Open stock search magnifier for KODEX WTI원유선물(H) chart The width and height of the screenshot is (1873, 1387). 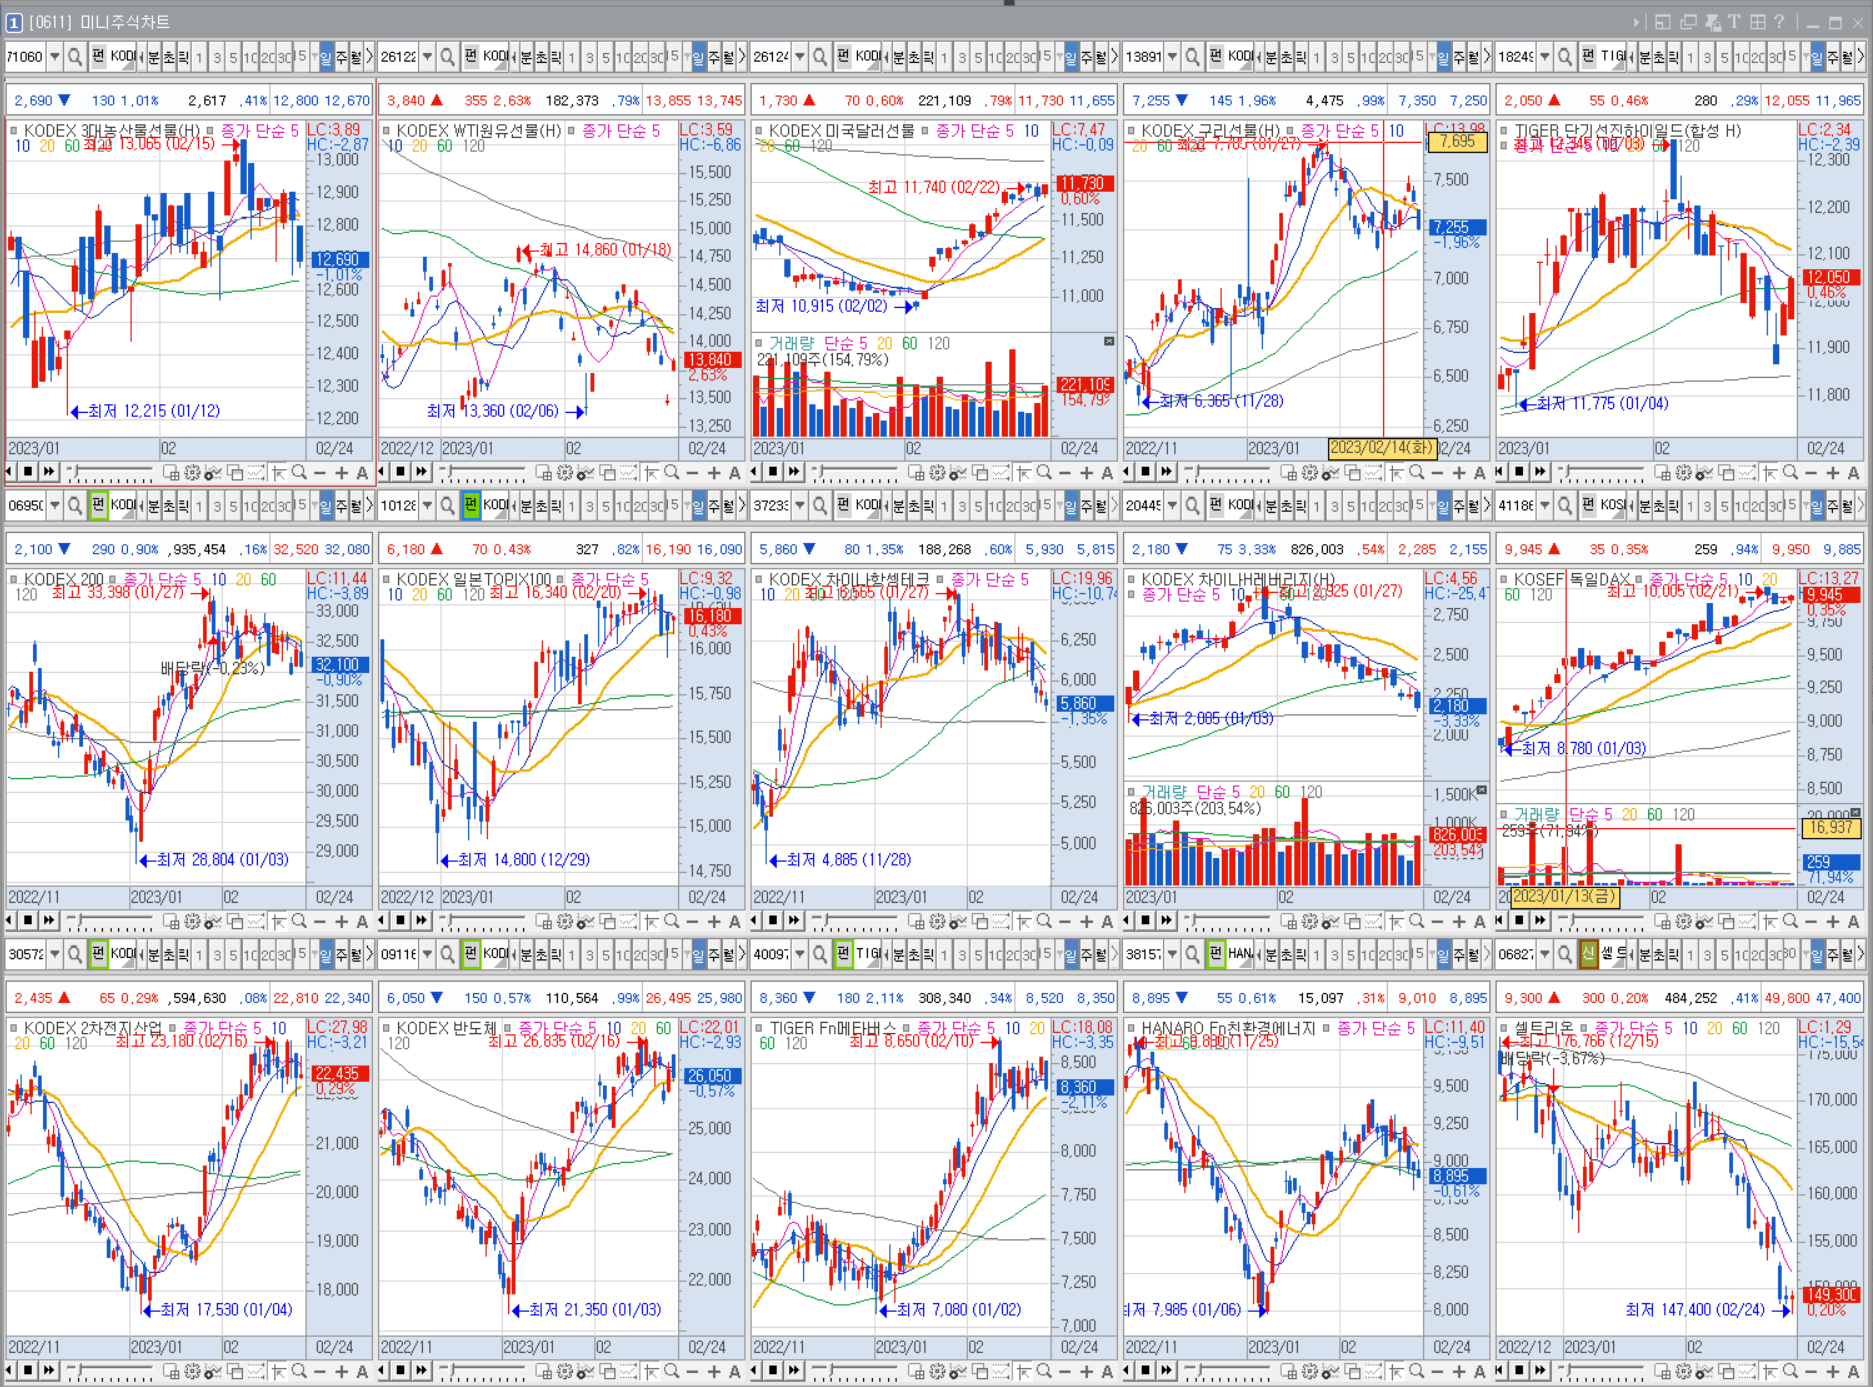pyautogui.click(x=448, y=57)
